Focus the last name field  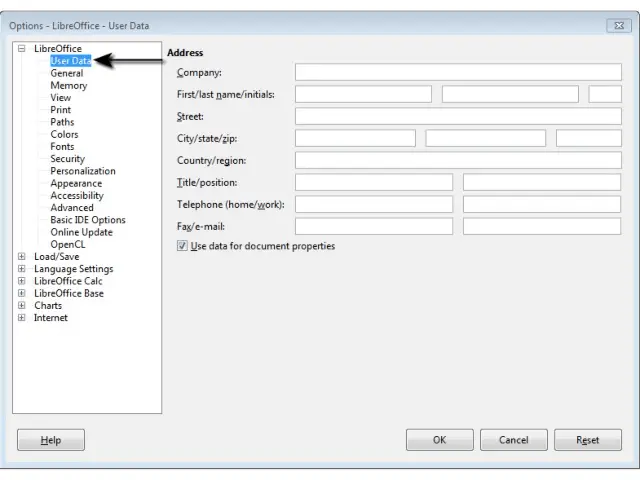pos(510,94)
